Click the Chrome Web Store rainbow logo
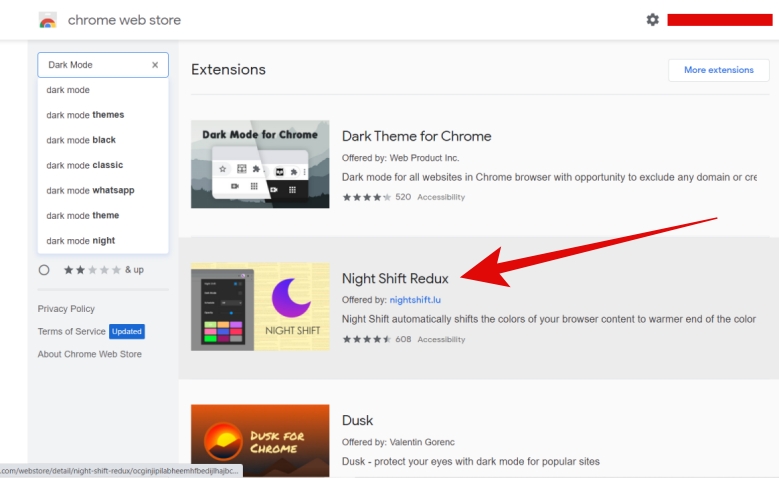The width and height of the screenshot is (779, 478). tap(48, 20)
